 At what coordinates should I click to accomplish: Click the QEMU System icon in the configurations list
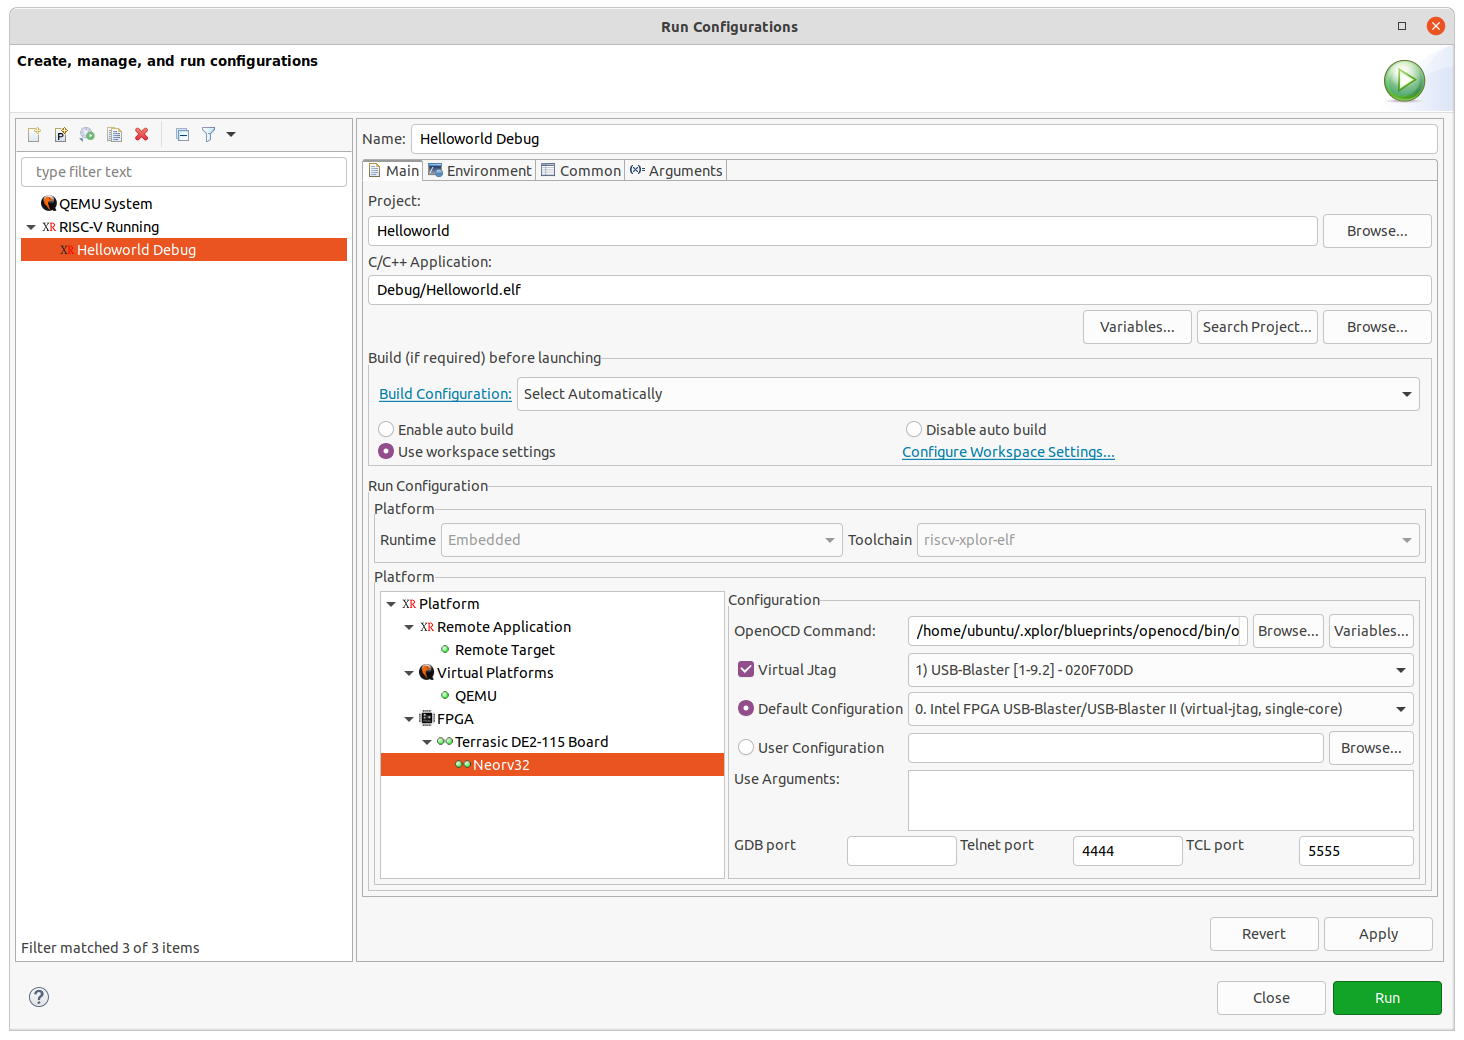[x=49, y=204]
